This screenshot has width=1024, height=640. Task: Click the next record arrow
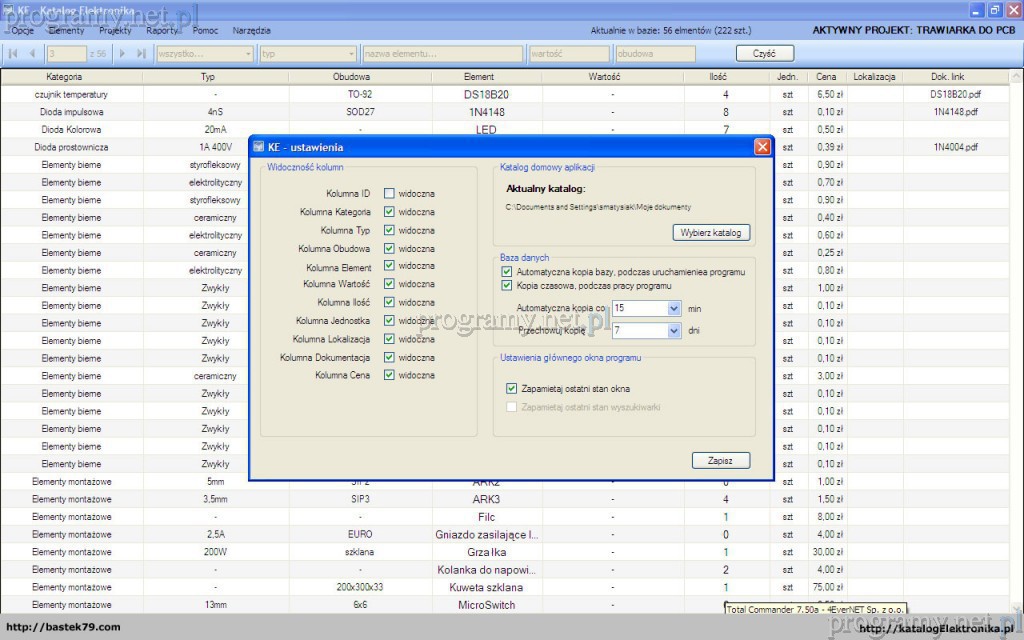(x=123, y=54)
